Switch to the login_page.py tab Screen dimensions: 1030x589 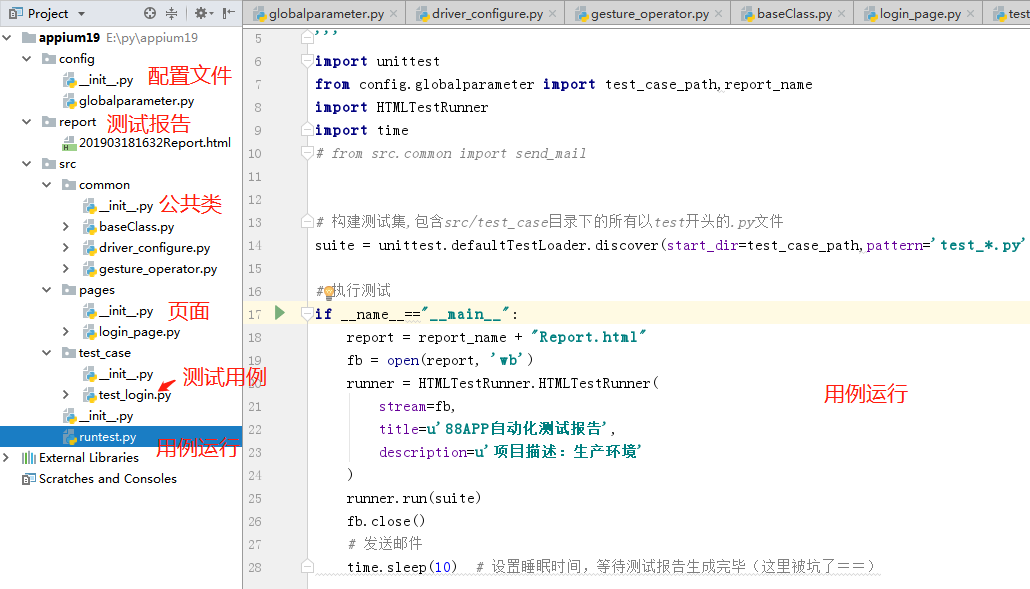(x=920, y=13)
